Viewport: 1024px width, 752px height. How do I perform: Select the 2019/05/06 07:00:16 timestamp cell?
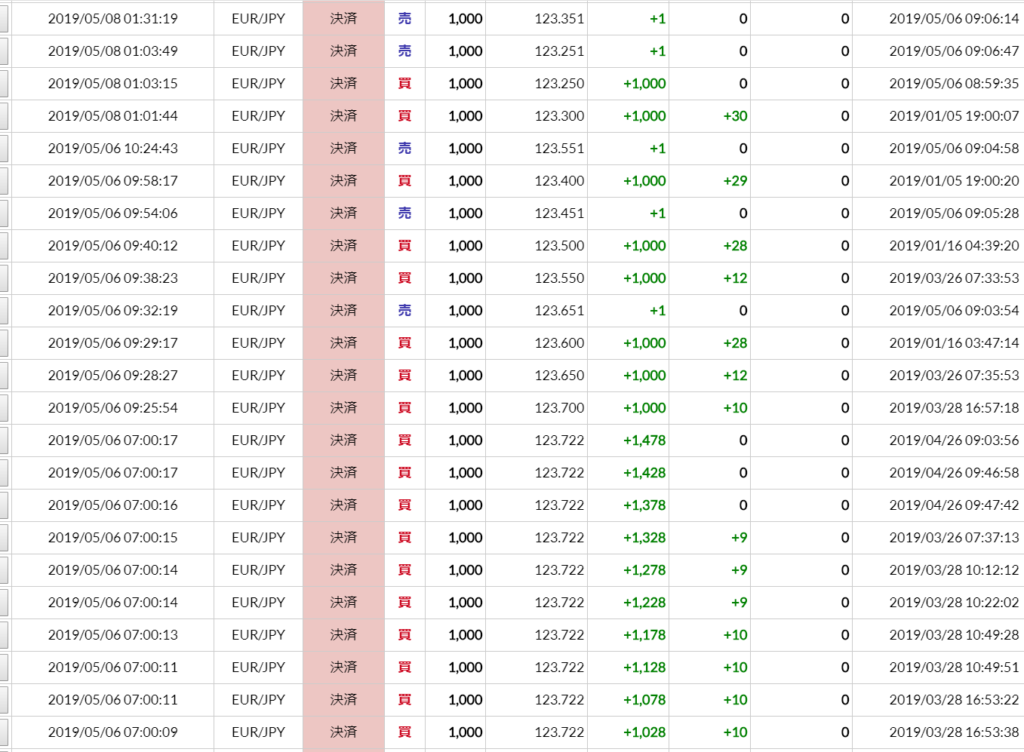[112, 505]
